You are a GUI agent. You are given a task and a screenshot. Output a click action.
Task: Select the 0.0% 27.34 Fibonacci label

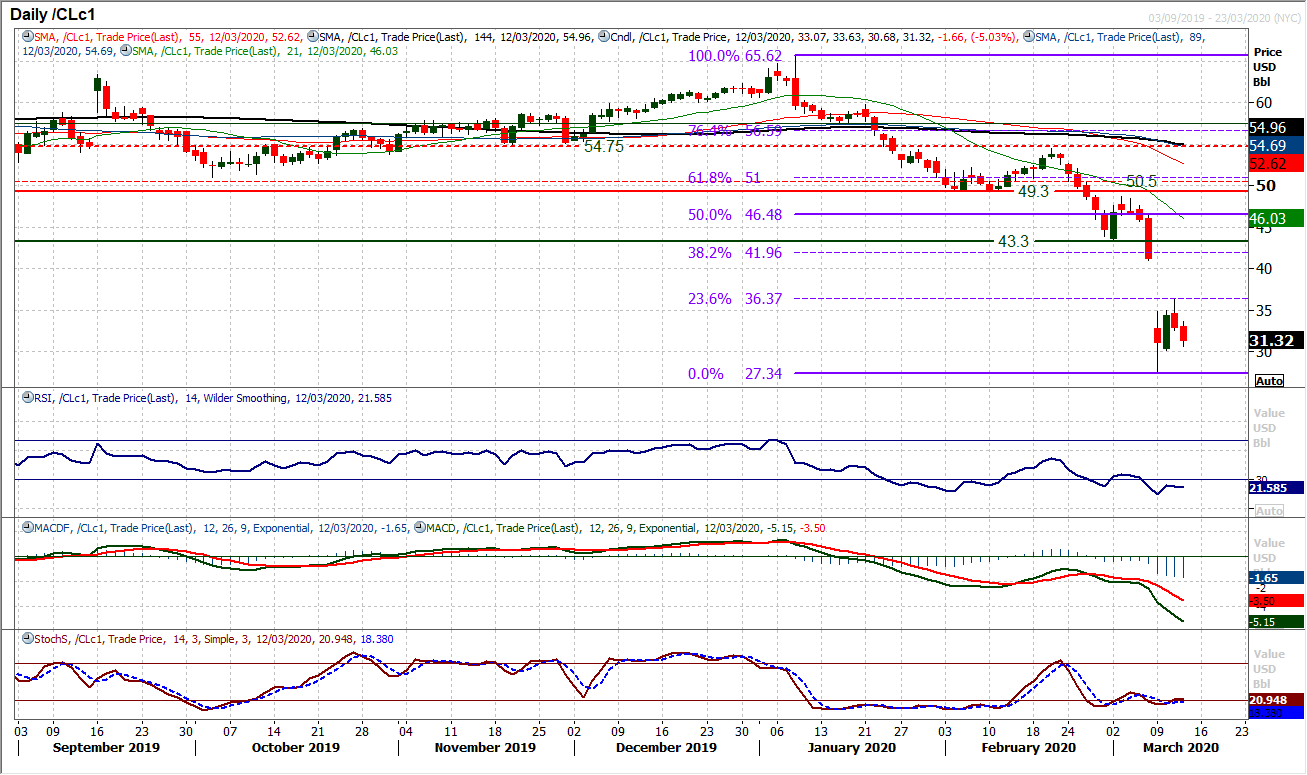(734, 374)
